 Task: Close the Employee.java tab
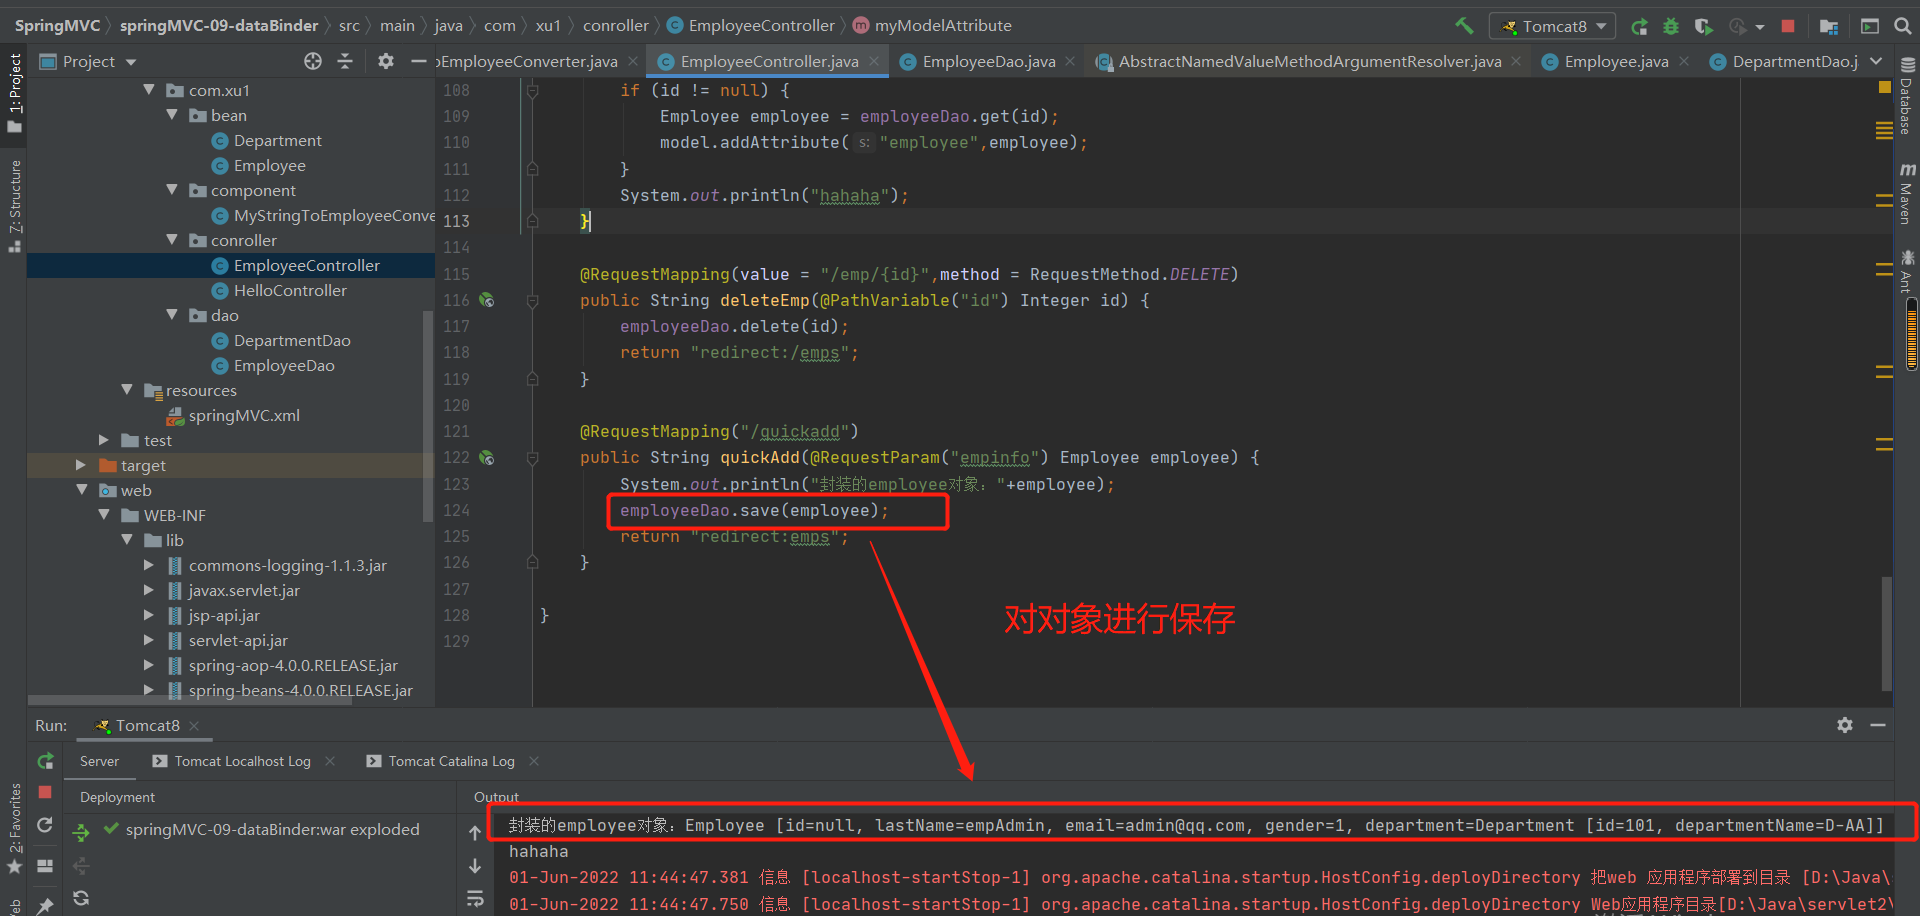tap(1684, 61)
